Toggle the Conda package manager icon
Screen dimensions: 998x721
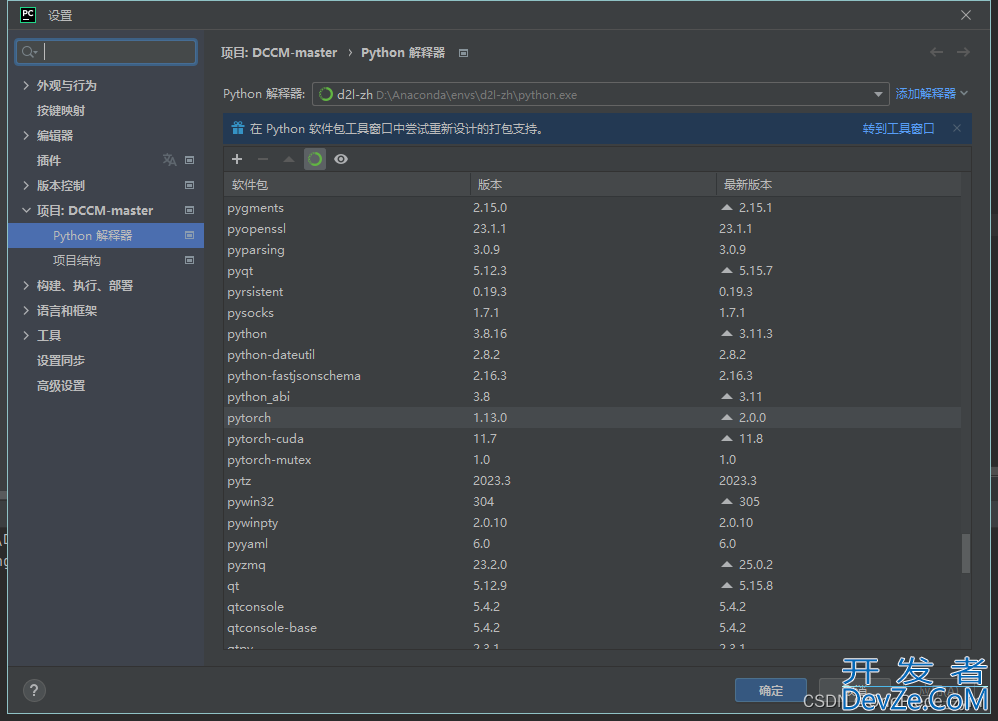315,159
